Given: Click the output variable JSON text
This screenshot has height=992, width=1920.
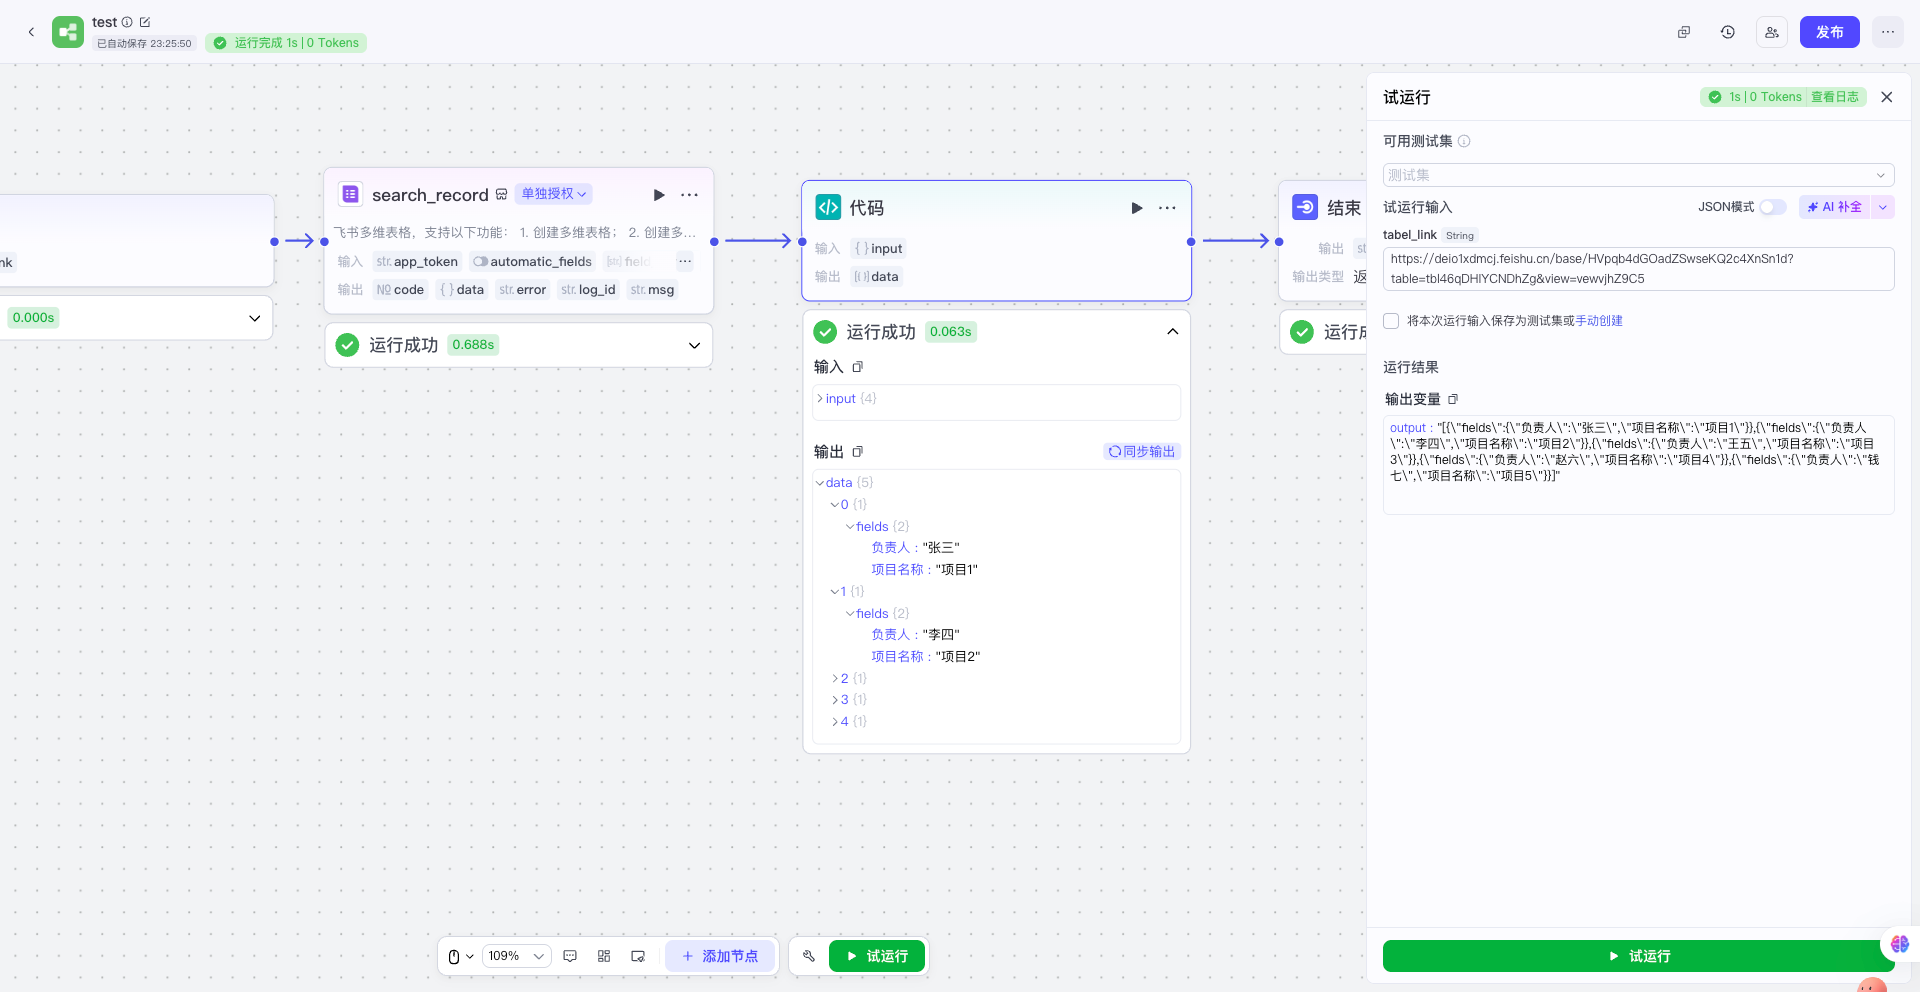Looking at the screenshot, I should coord(1634,452).
